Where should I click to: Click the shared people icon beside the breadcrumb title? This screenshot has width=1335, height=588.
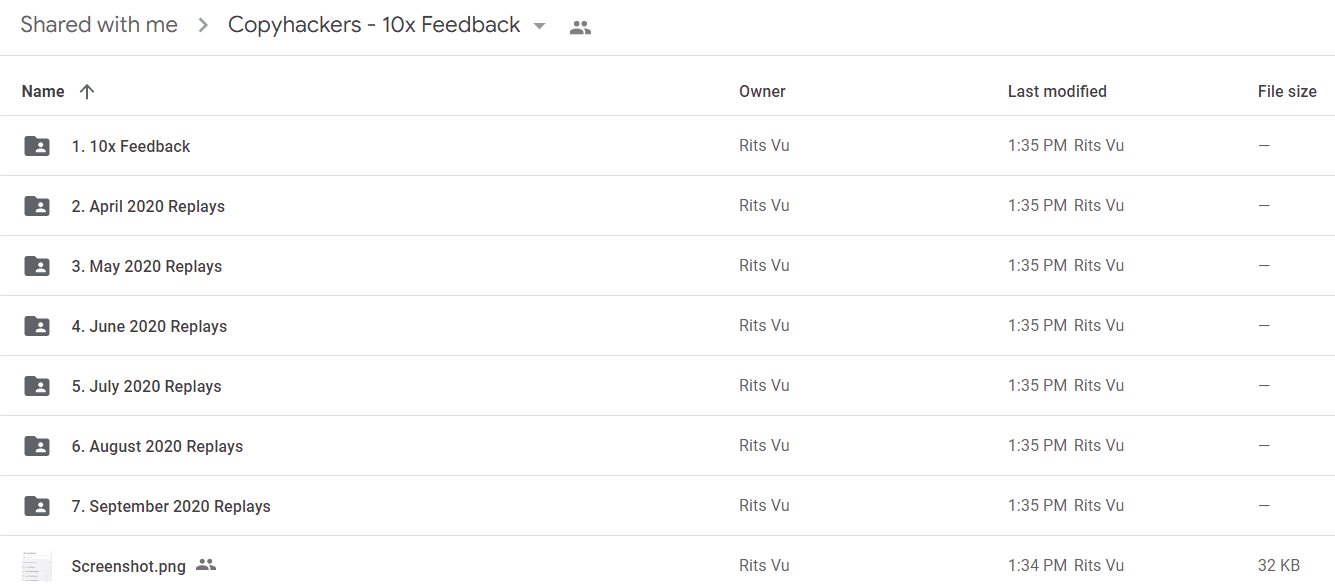(x=580, y=27)
